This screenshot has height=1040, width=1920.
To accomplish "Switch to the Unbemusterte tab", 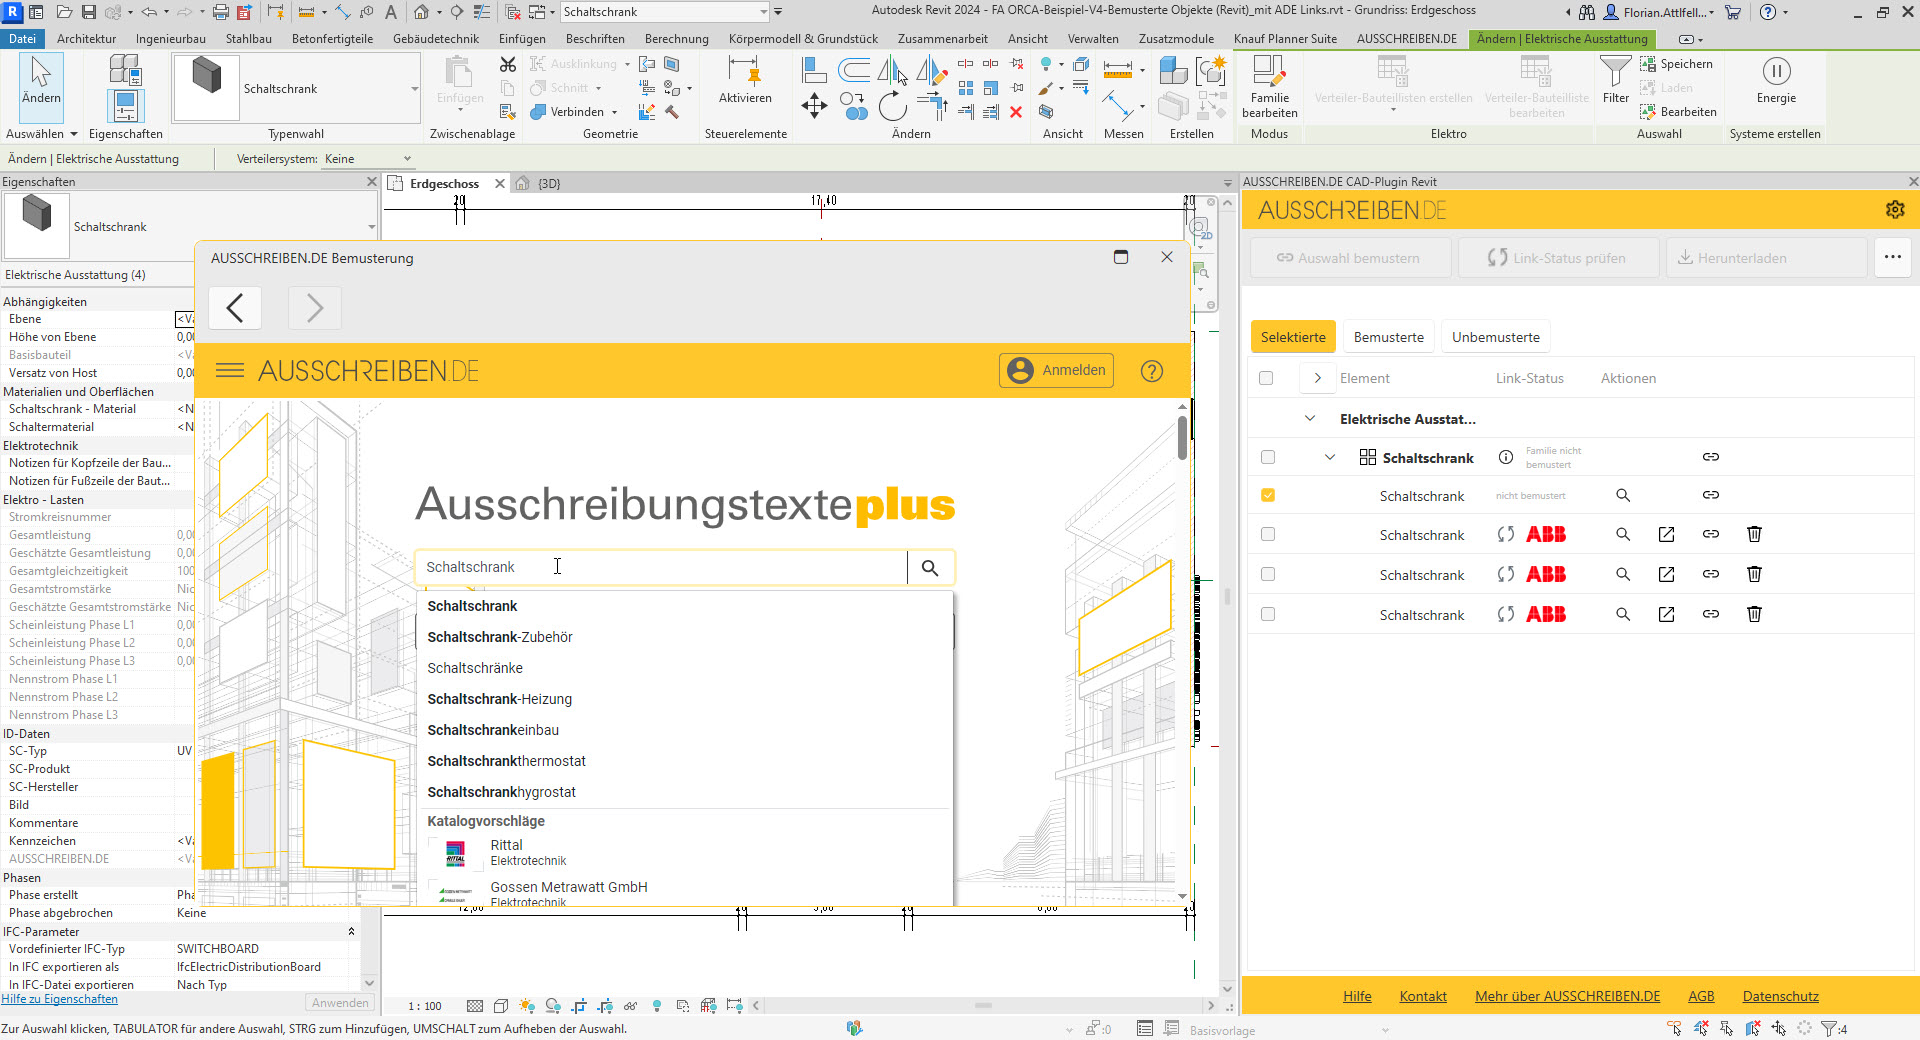I will (1495, 338).
